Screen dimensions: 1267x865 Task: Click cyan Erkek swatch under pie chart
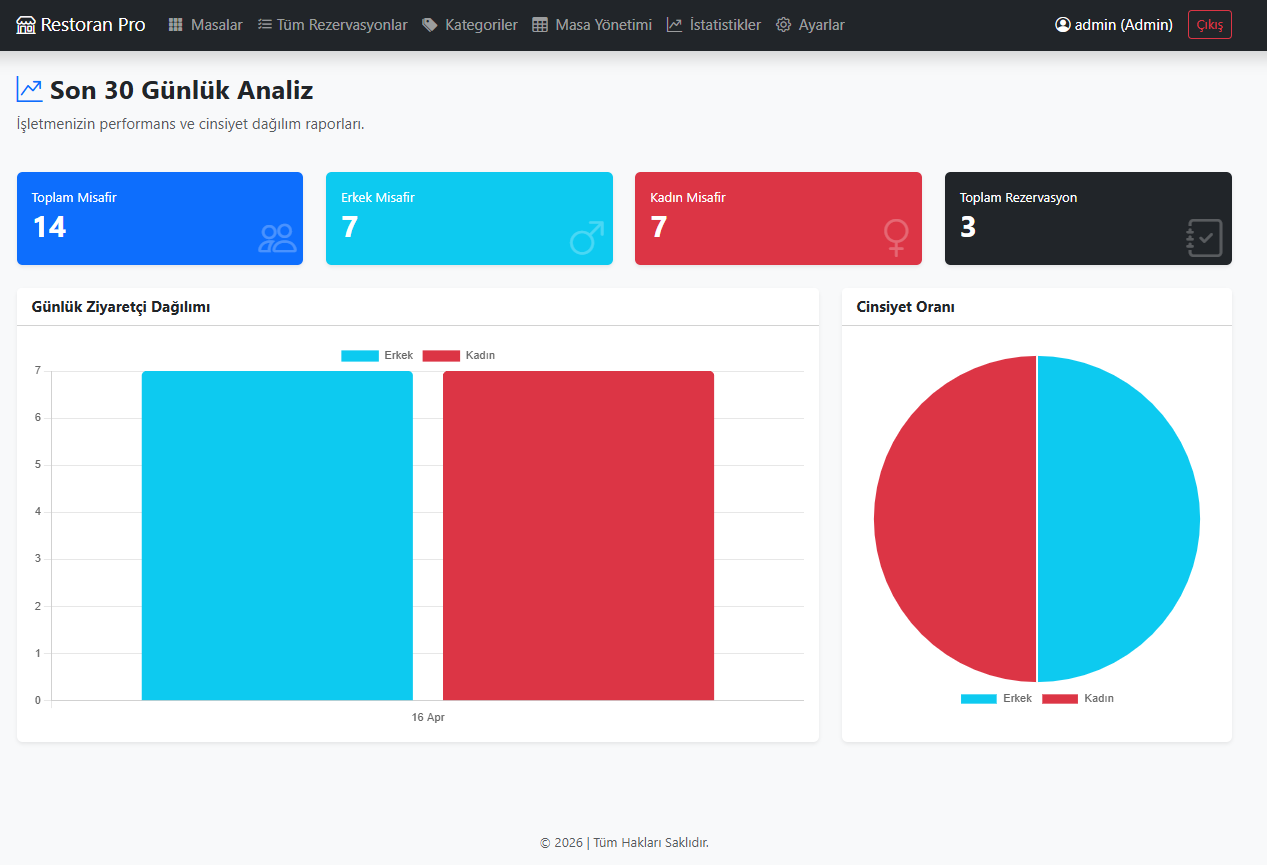979,698
